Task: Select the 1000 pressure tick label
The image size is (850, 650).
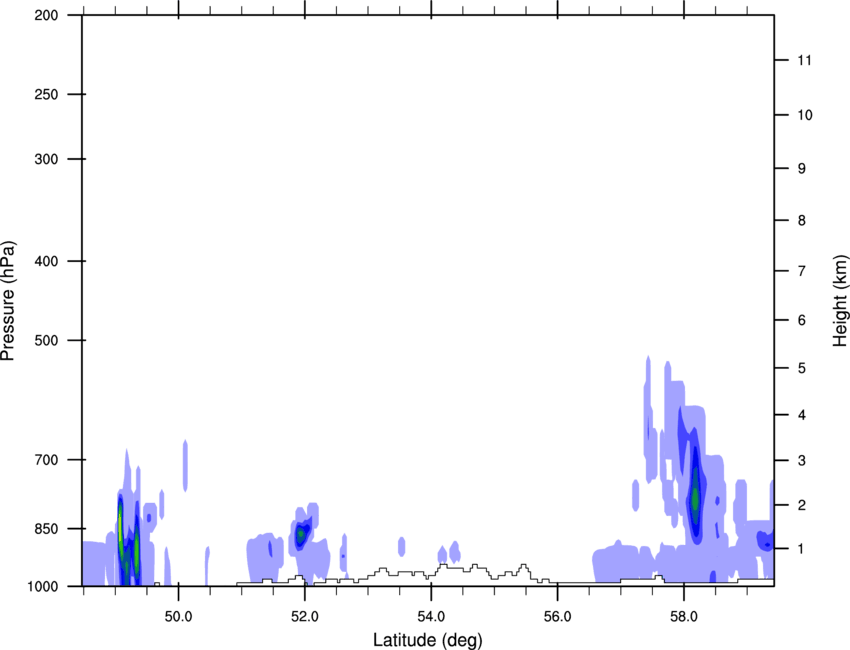Action: pyautogui.click(x=42, y=586)
